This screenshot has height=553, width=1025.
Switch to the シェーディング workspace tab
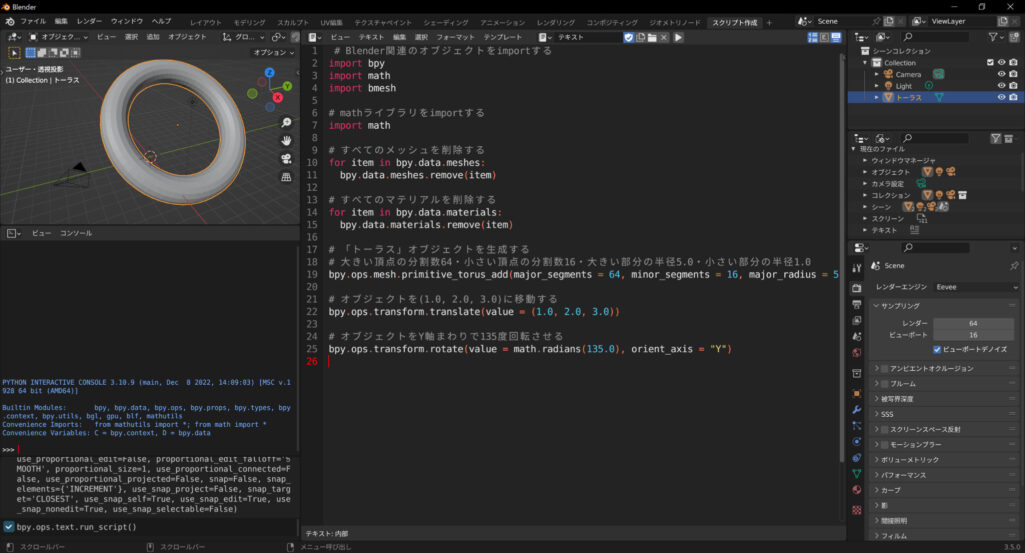[446, 22]
